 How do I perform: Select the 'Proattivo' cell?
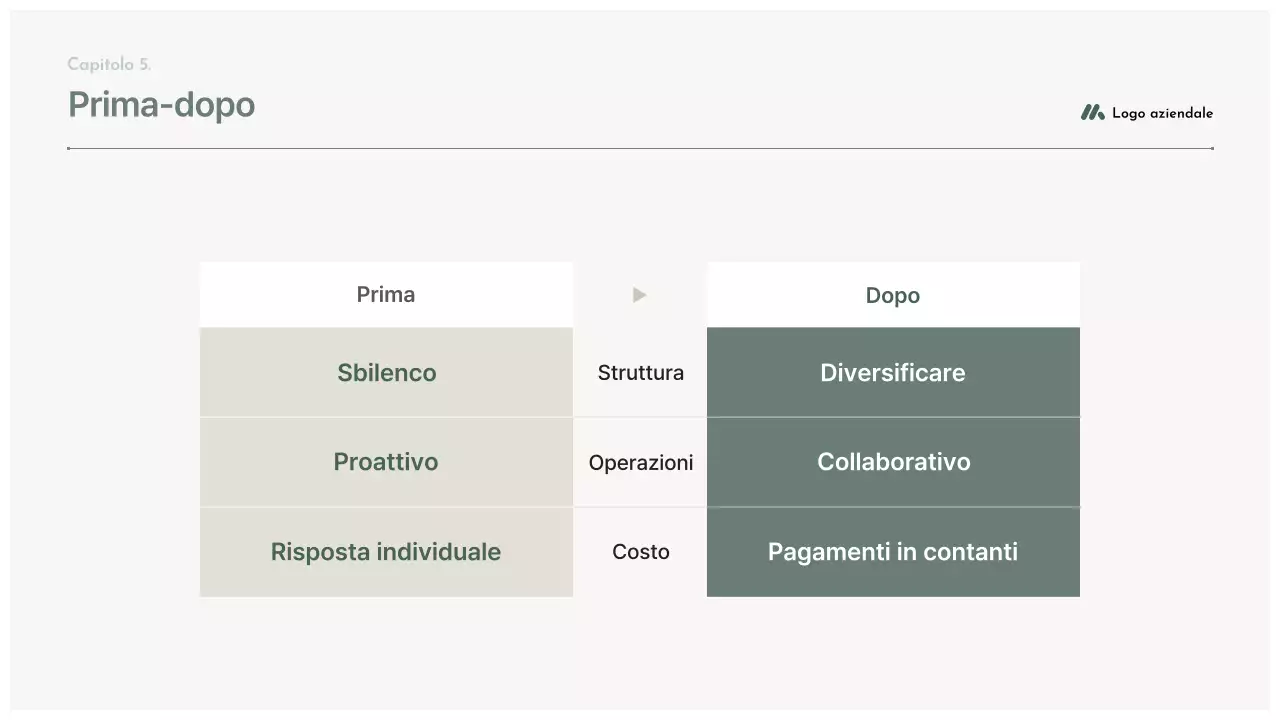(386, 462)
